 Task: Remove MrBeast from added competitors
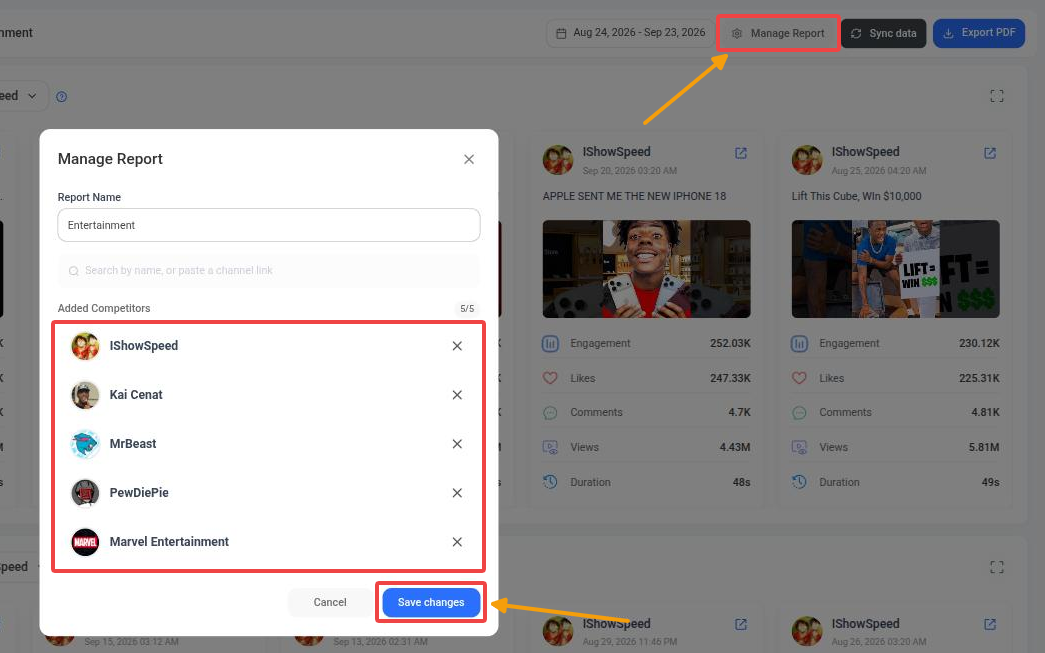[x=457, y=444]
